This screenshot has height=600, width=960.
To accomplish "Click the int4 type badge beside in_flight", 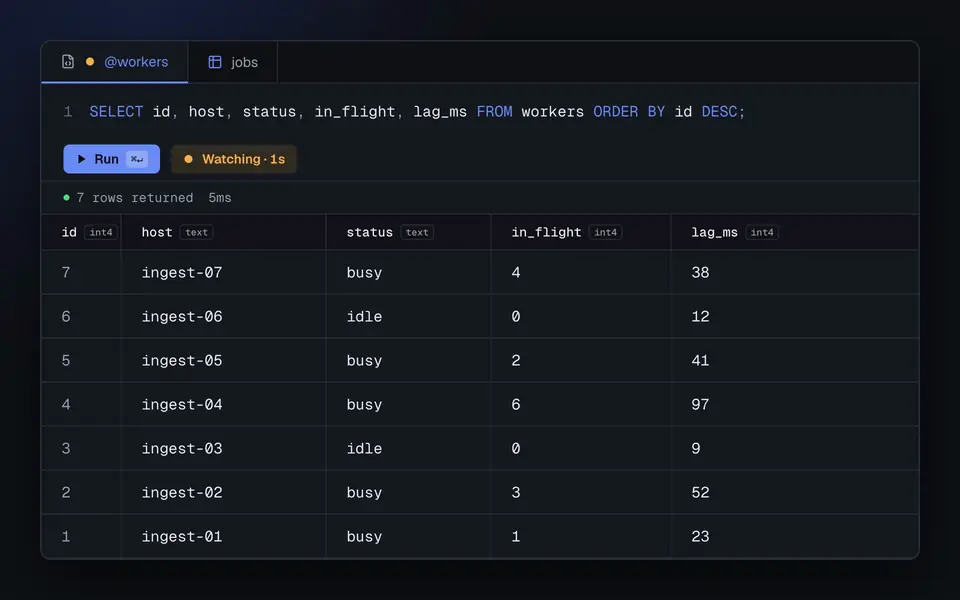I will click(606, 232).
